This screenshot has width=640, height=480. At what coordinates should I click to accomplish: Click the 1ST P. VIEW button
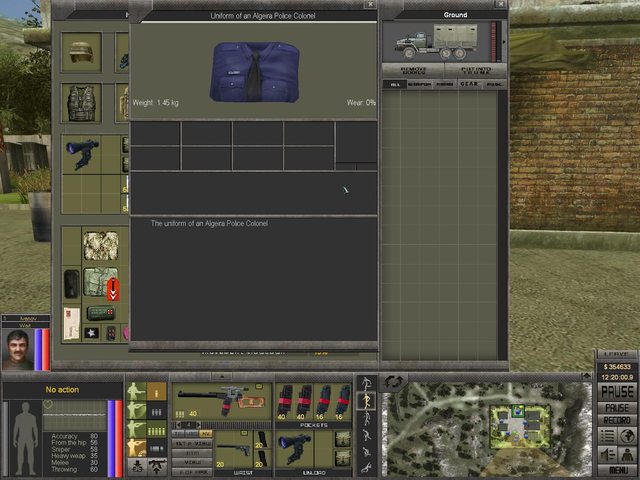[x=192, y=443]
